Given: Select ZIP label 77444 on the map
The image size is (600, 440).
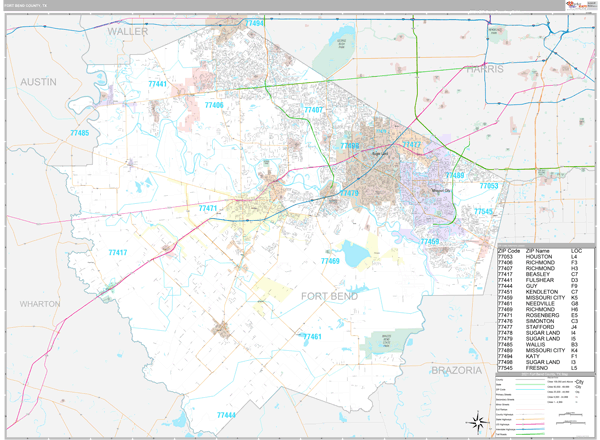Looking at the screenshot, I should pos(226,415).
